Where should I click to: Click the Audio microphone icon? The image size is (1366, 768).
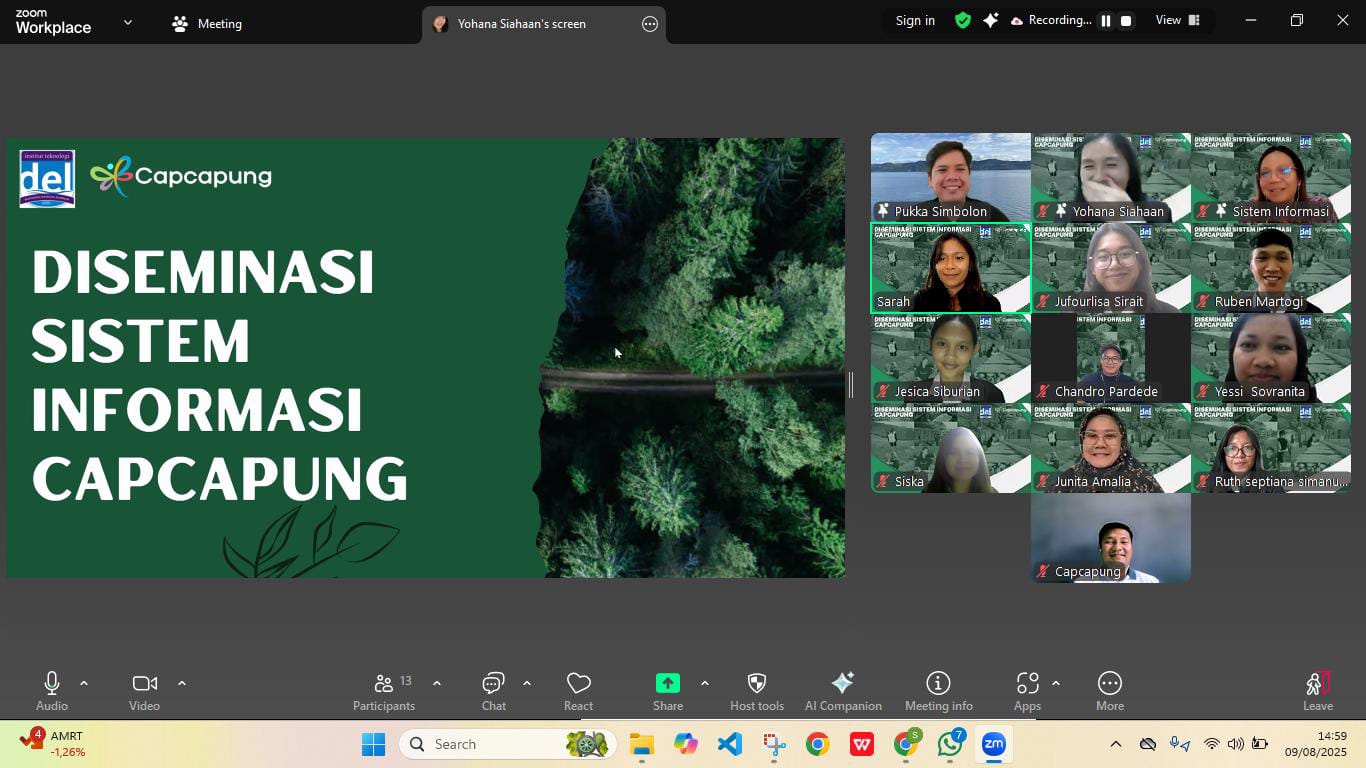click(52, 684)
